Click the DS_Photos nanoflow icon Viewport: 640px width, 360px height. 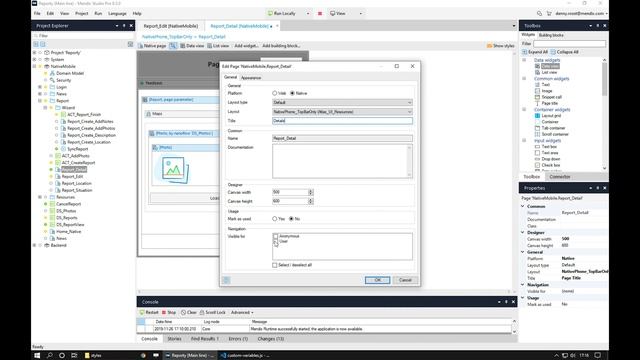(52, 211)
